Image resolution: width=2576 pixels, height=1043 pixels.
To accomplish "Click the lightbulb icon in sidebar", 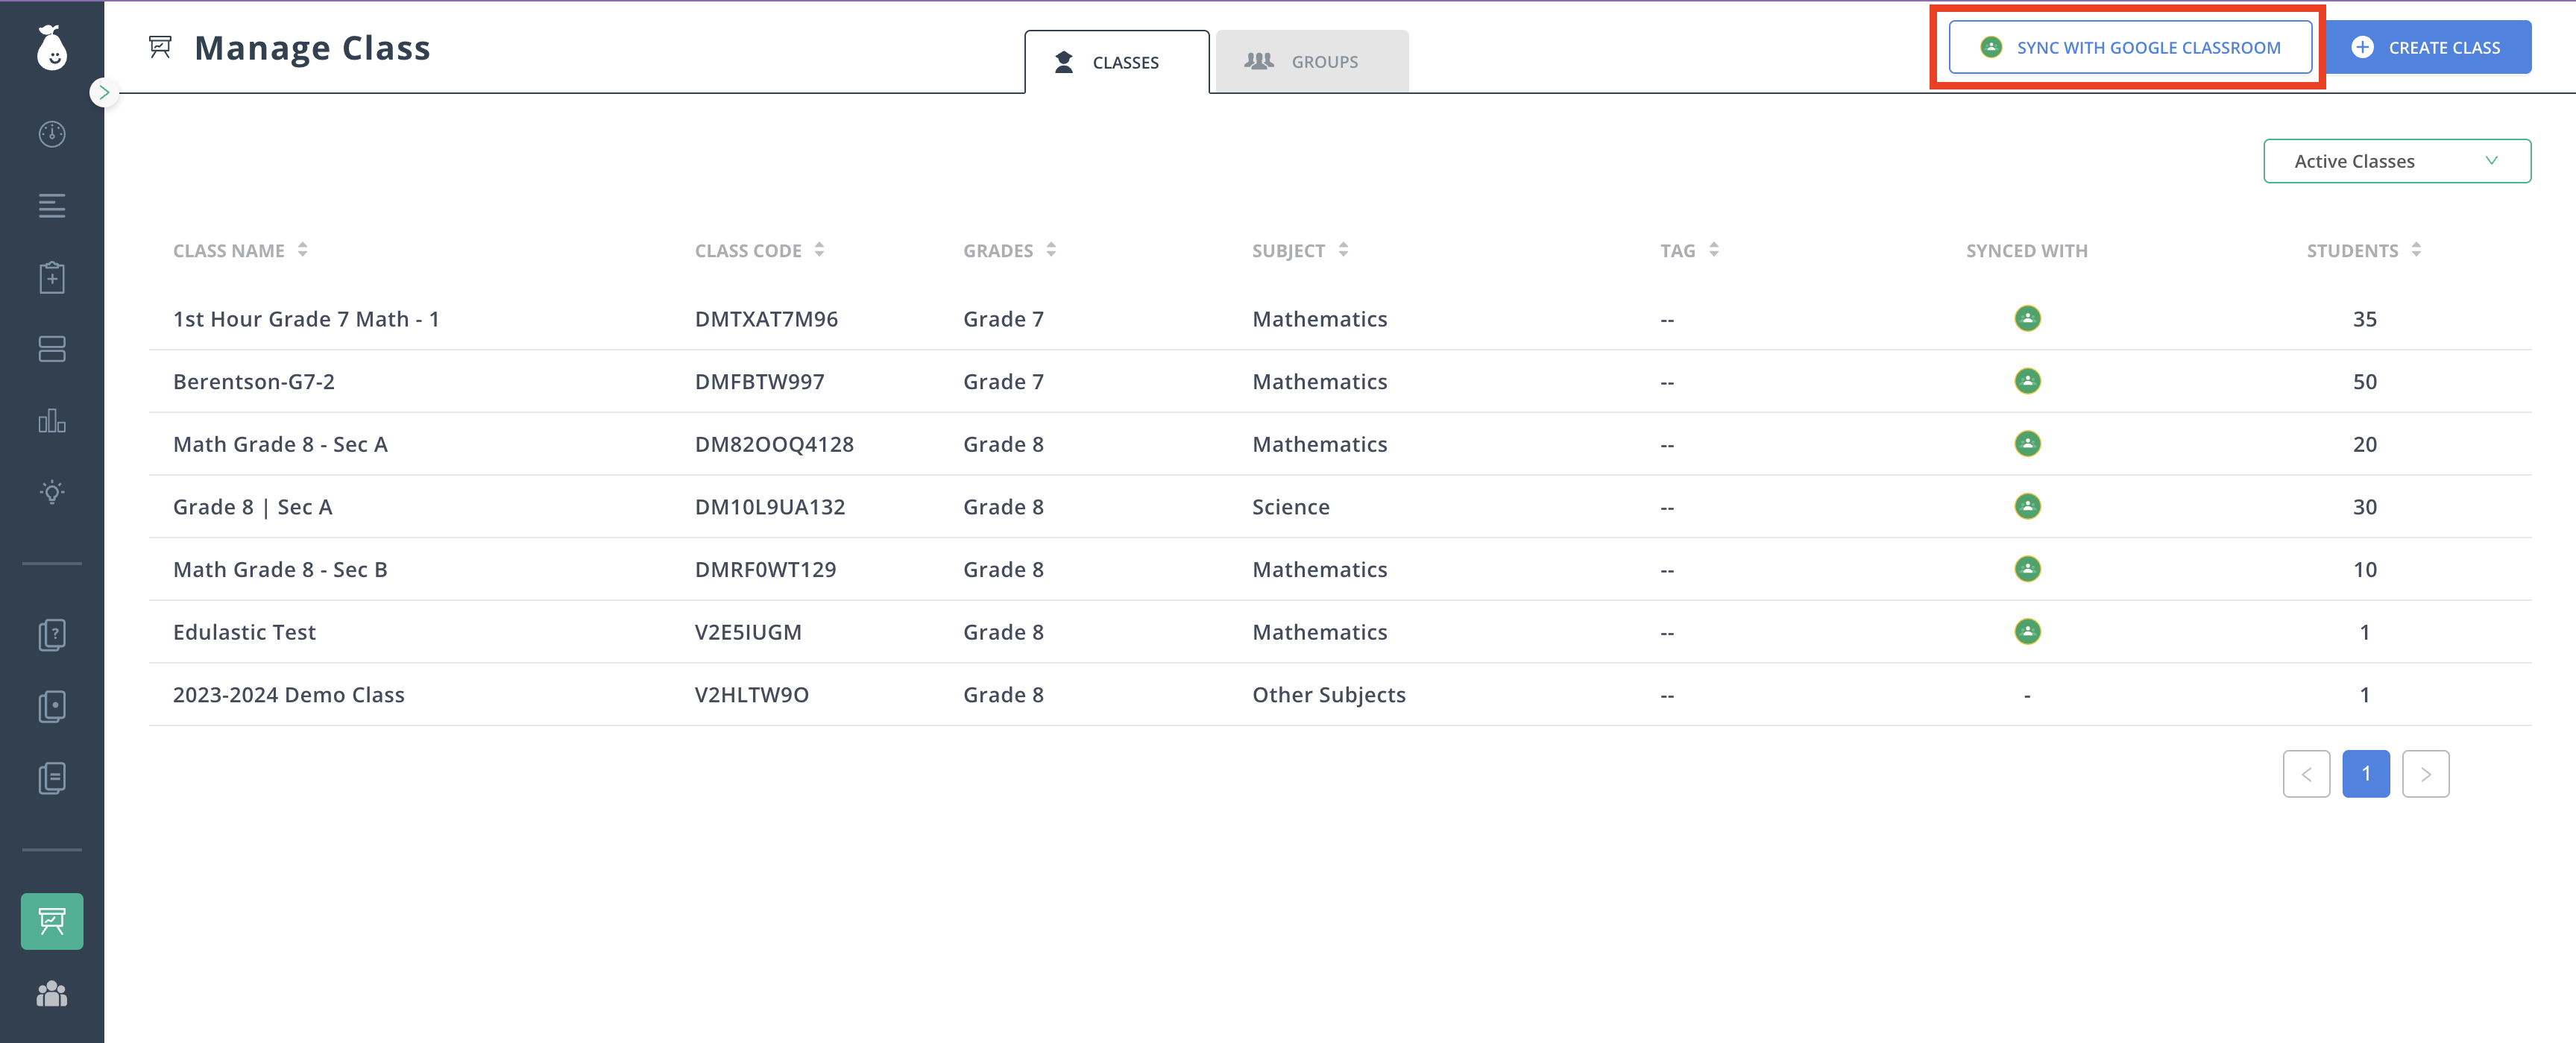I will tap(52, 492).
